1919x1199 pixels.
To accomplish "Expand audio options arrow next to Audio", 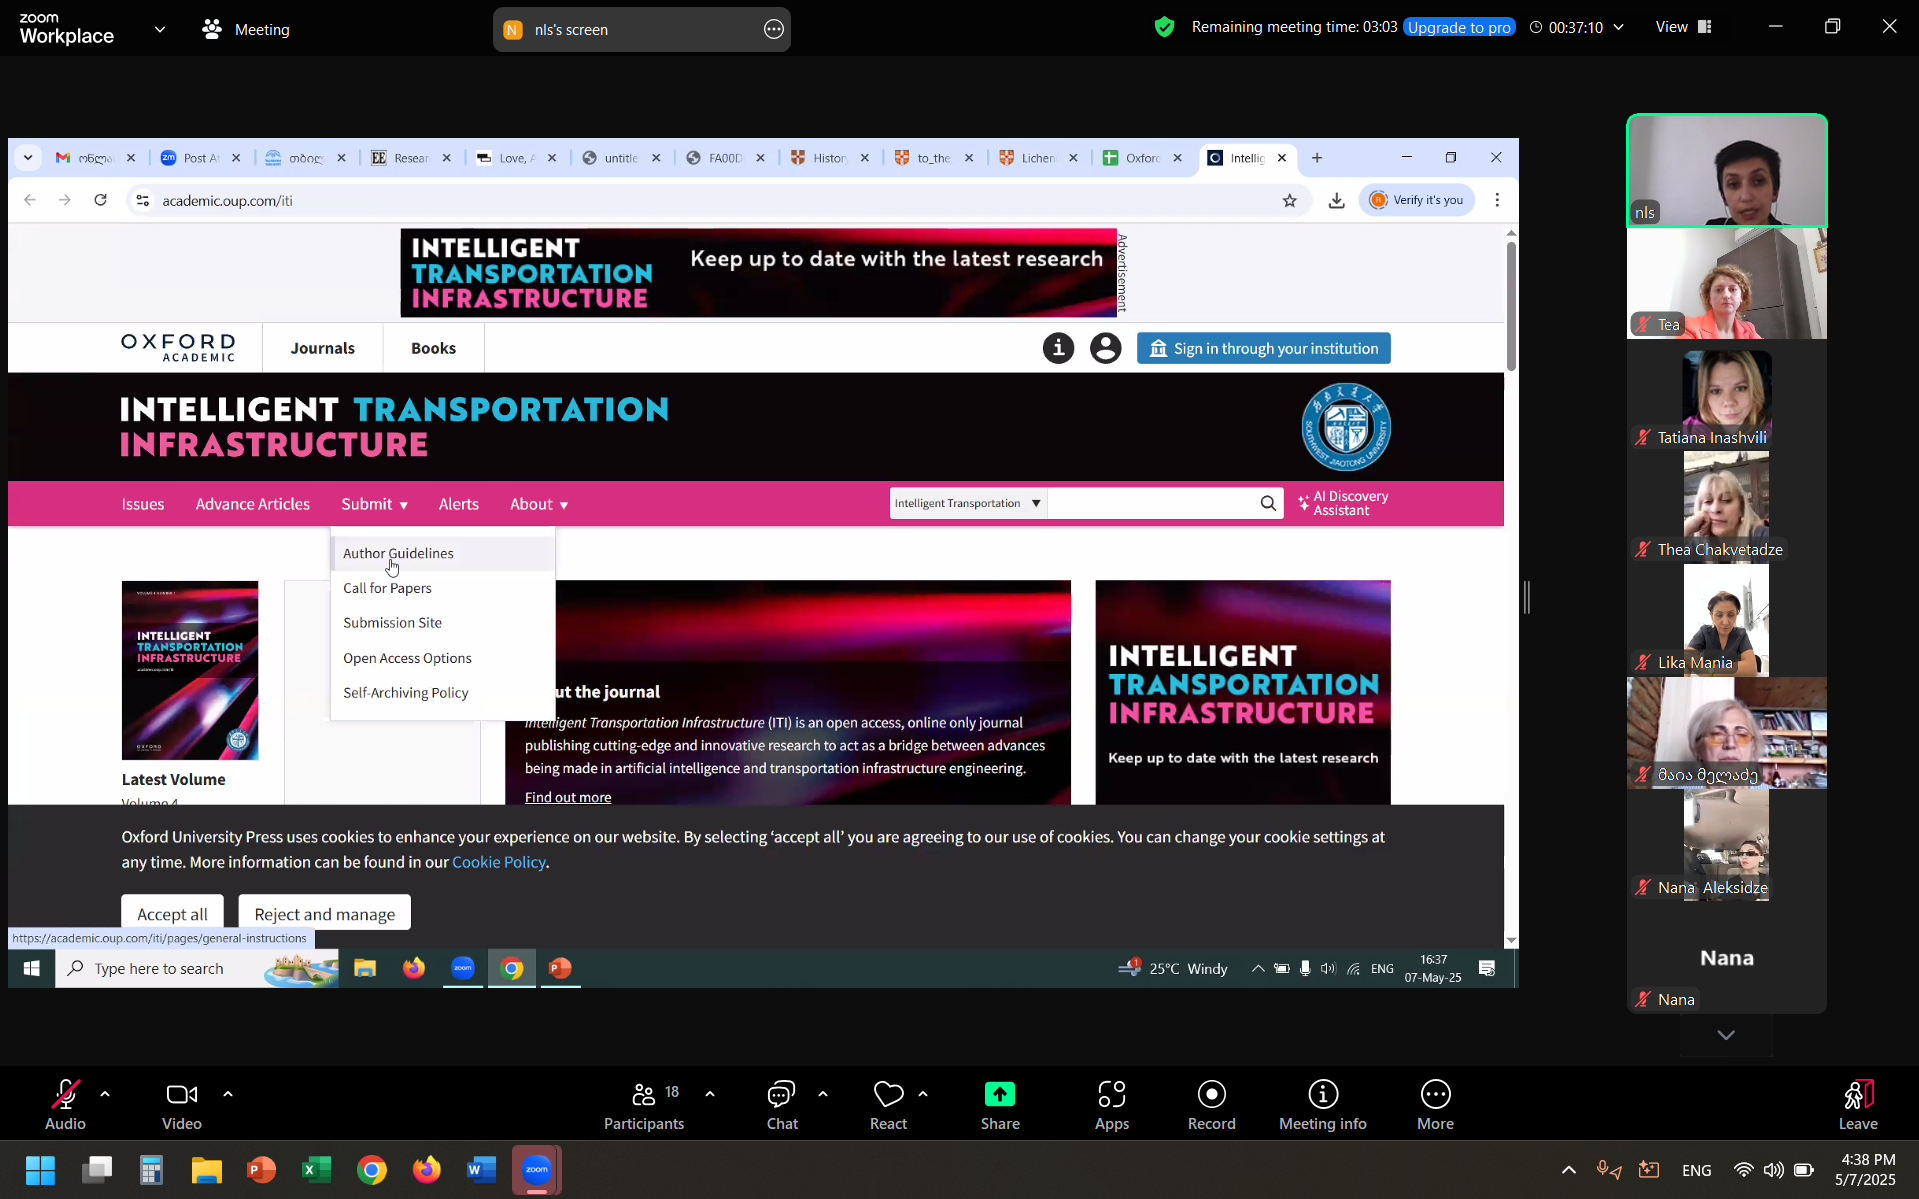I will click(105, 1094).
